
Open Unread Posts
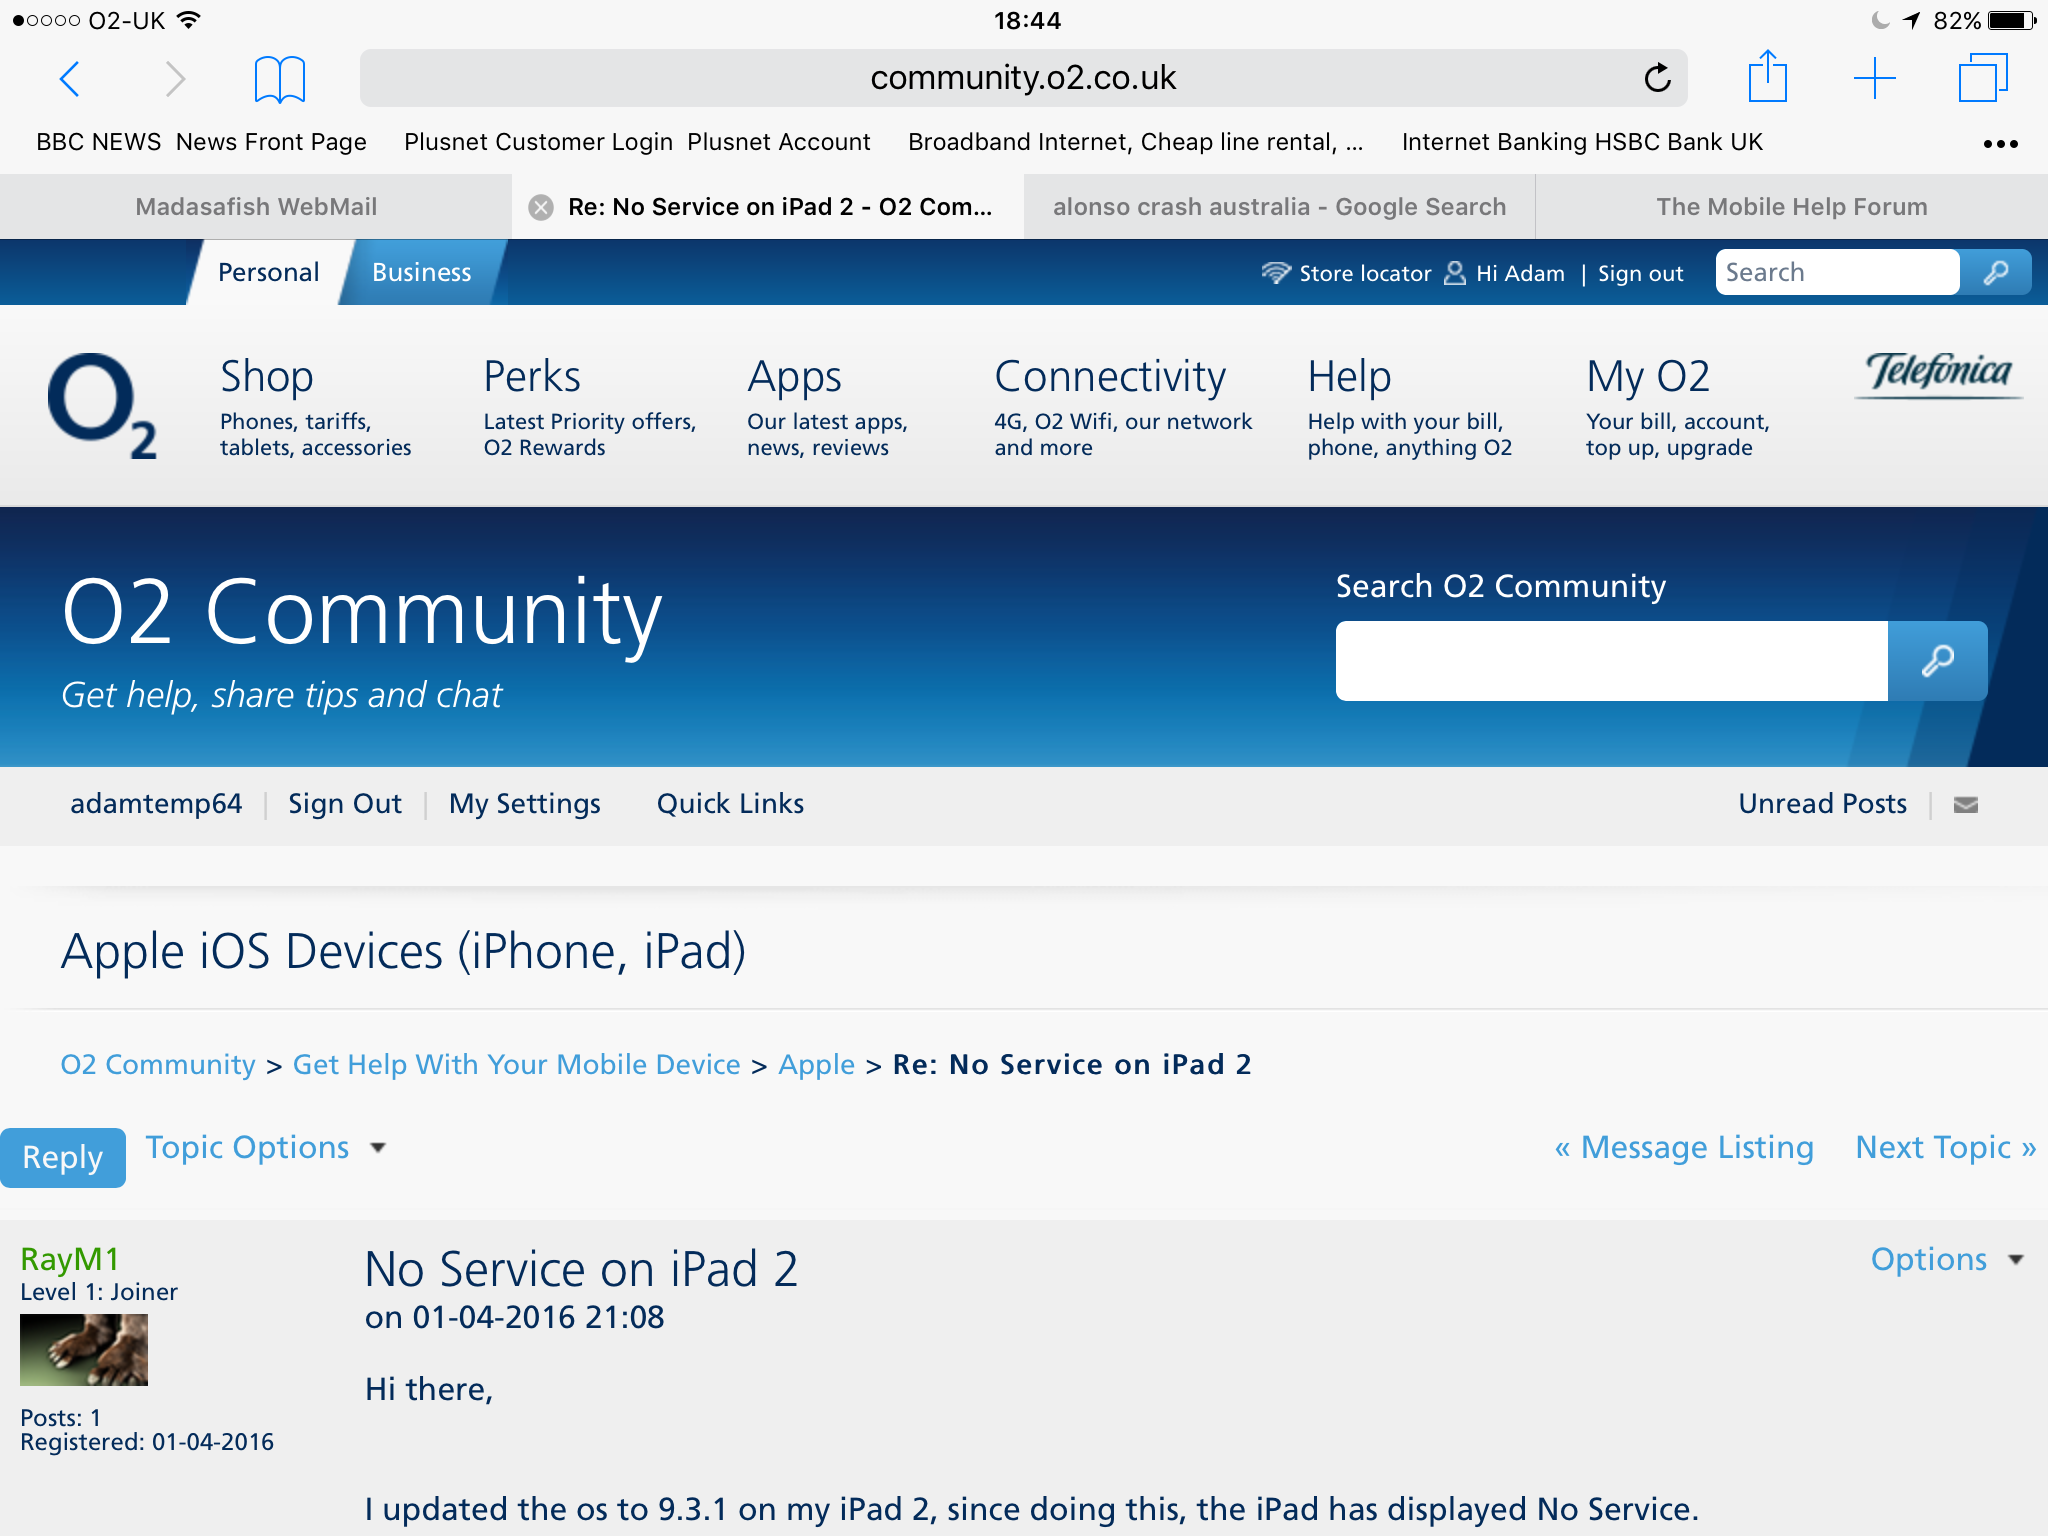[1822, 804]
